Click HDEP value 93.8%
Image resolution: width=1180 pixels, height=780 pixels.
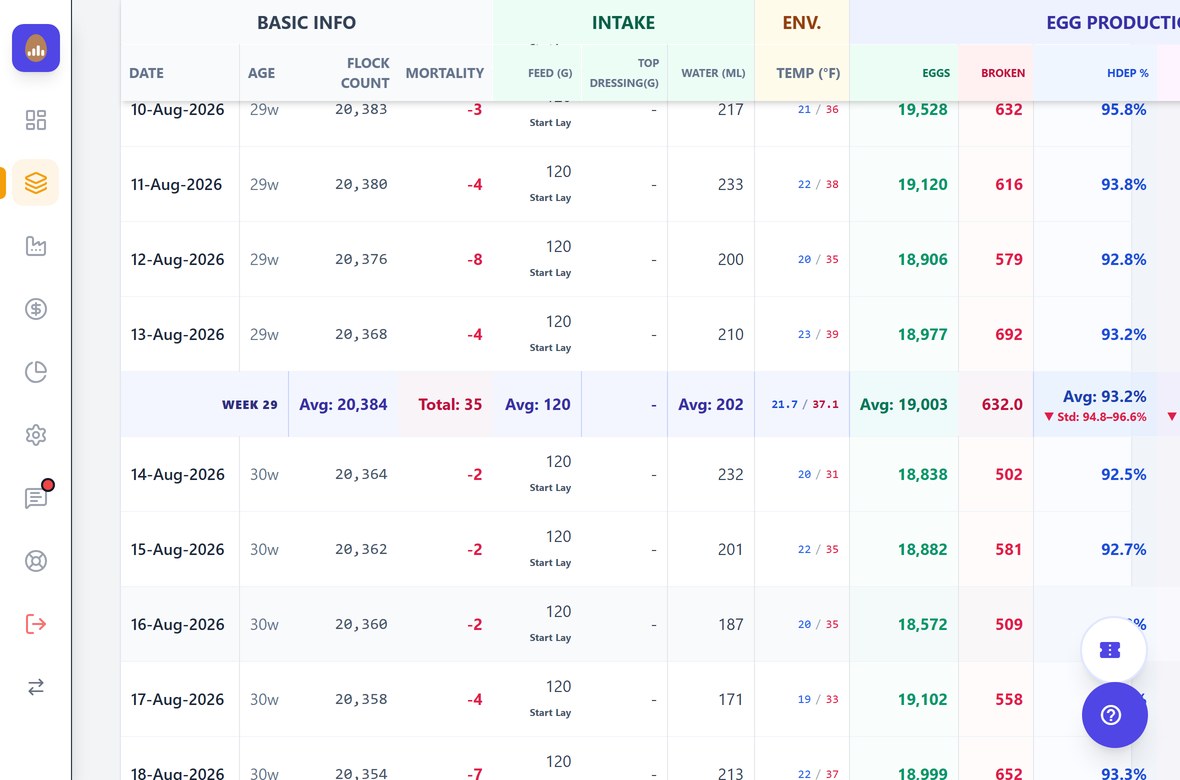pos(1124,184)
